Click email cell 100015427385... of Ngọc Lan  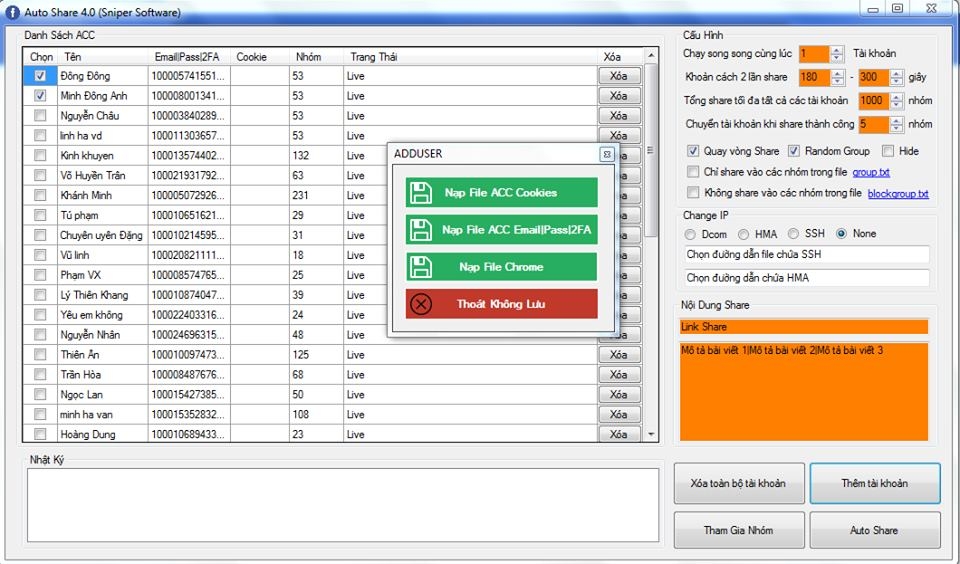189,394
